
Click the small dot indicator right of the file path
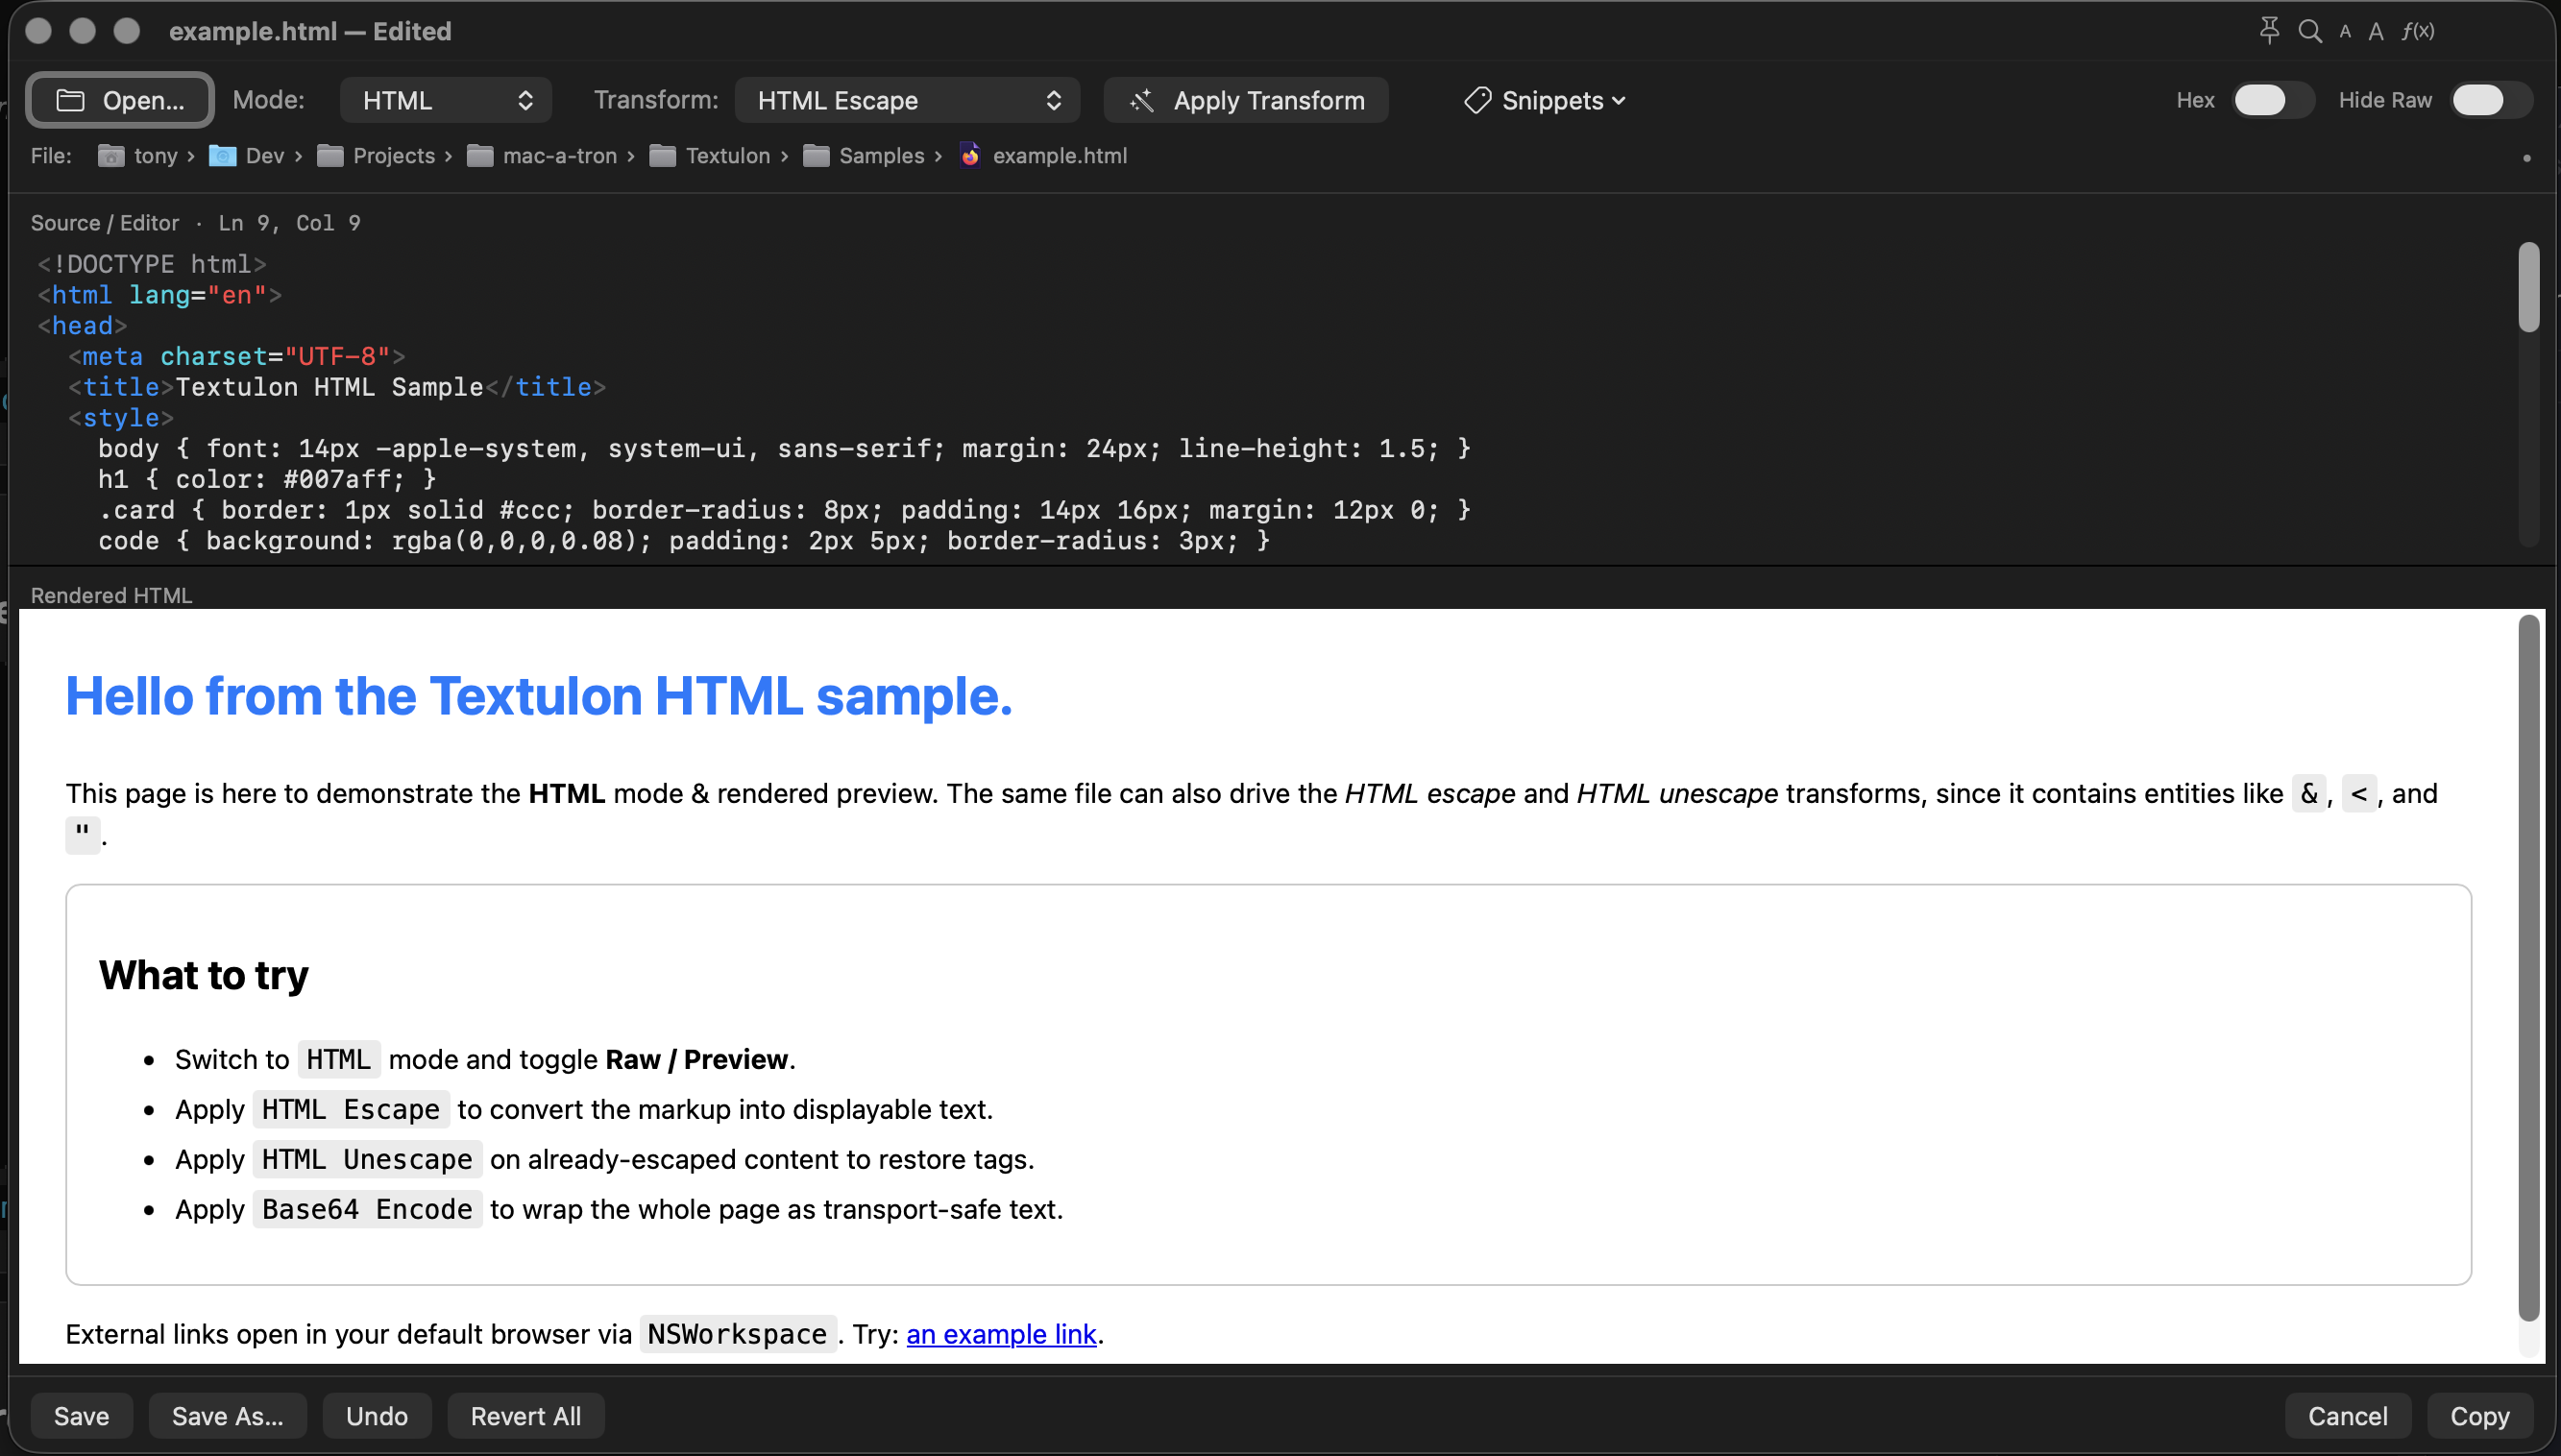coord(2527,158)
